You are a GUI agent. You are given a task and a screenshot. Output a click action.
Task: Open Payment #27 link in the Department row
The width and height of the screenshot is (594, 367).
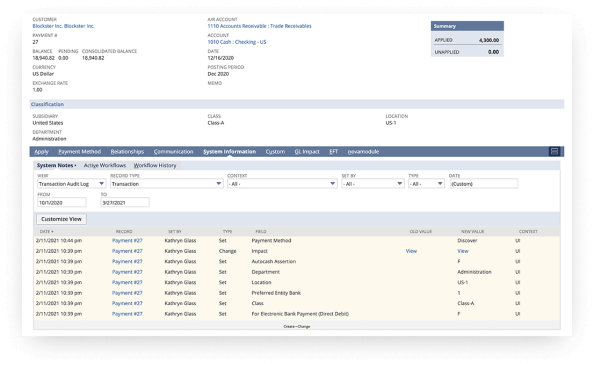tap(127, 272)
